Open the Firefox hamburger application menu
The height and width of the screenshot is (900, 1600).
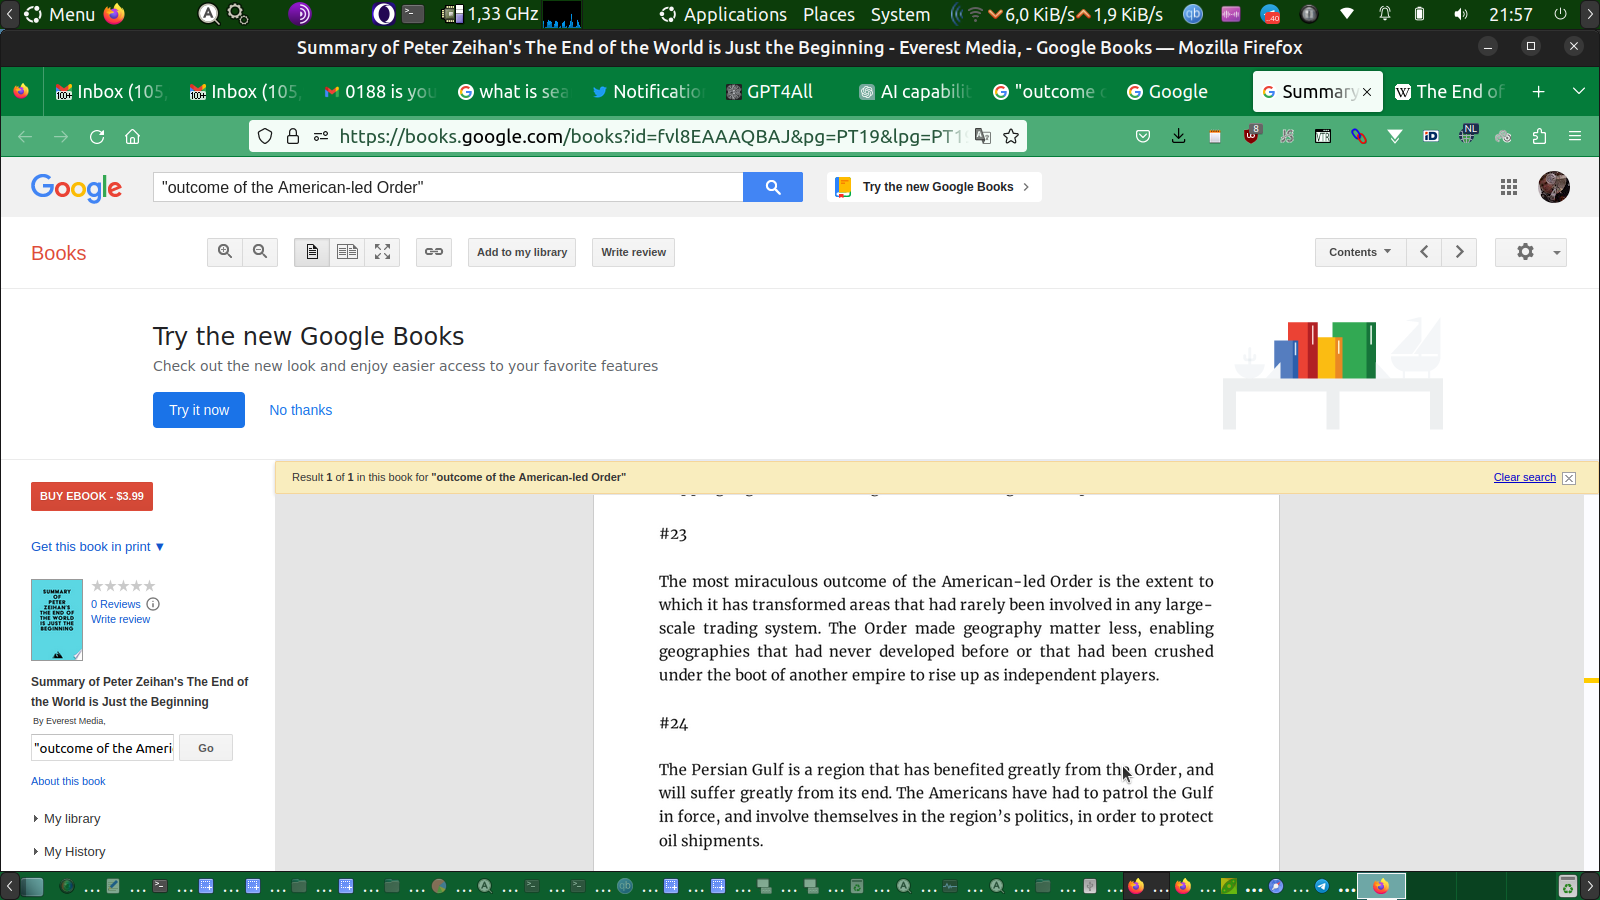click(x=1575, y=136)
